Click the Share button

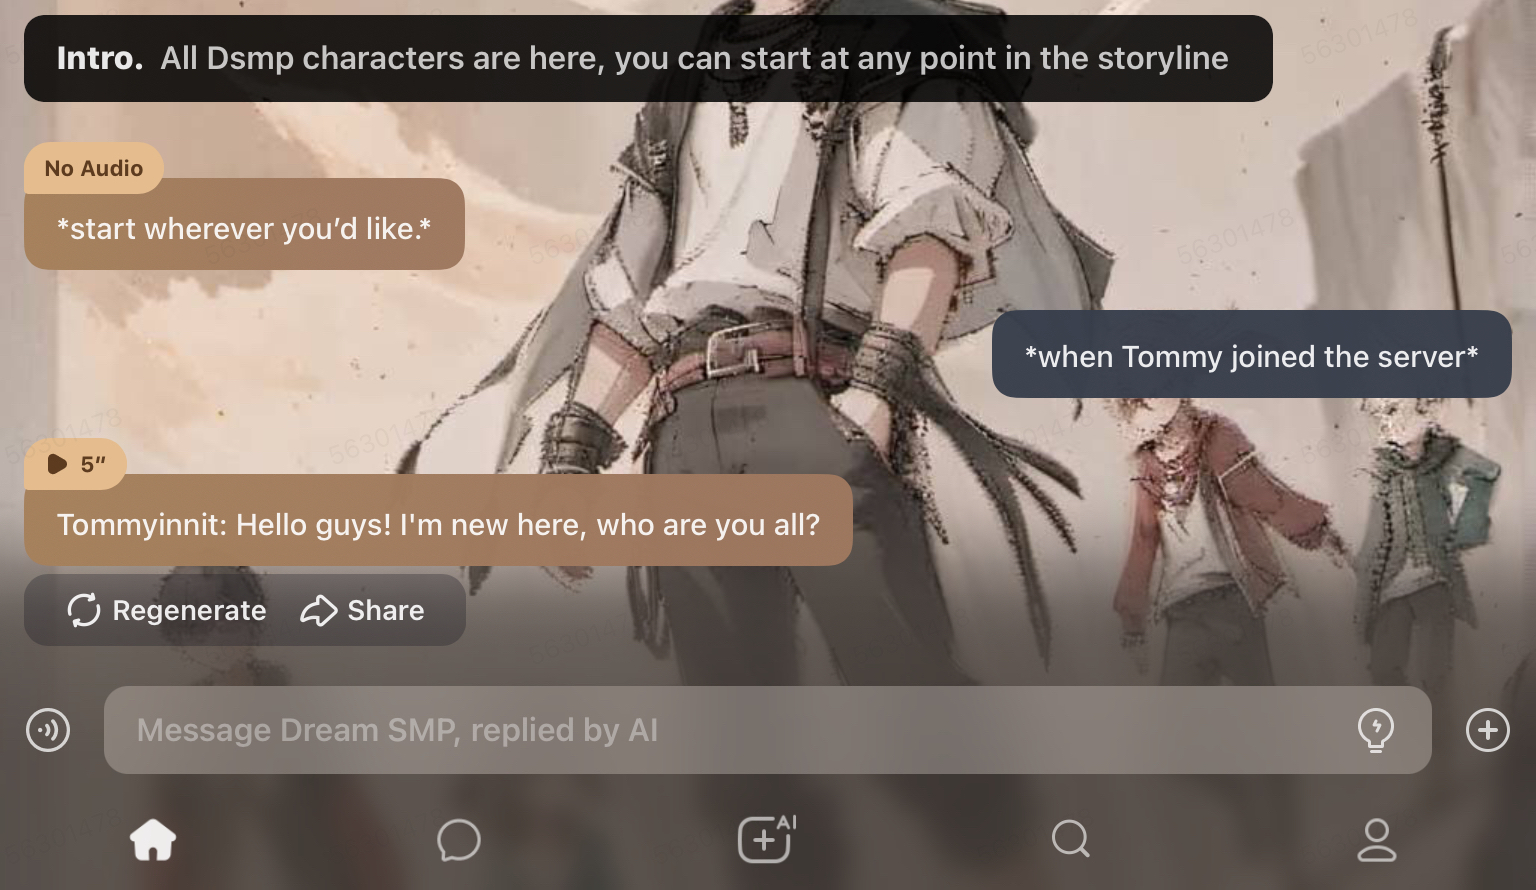362,610
